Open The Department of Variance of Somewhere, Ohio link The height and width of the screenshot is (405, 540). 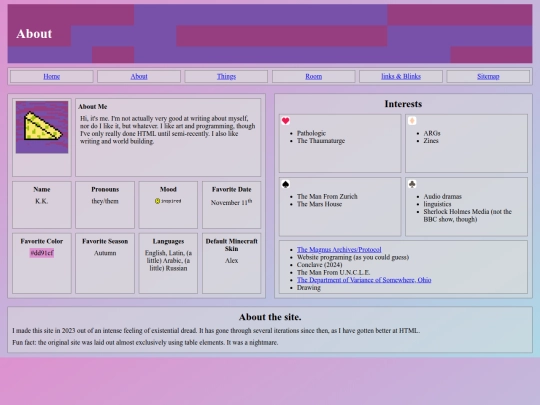point(364,280)
